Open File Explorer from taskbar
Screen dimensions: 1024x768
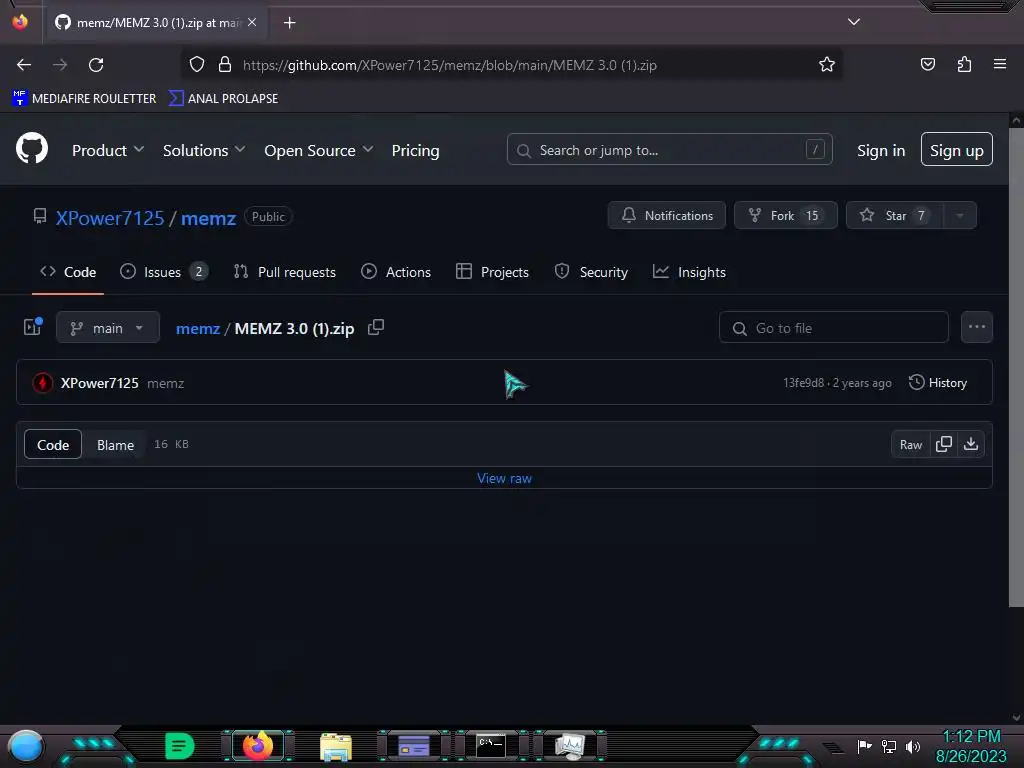[336, 747]
